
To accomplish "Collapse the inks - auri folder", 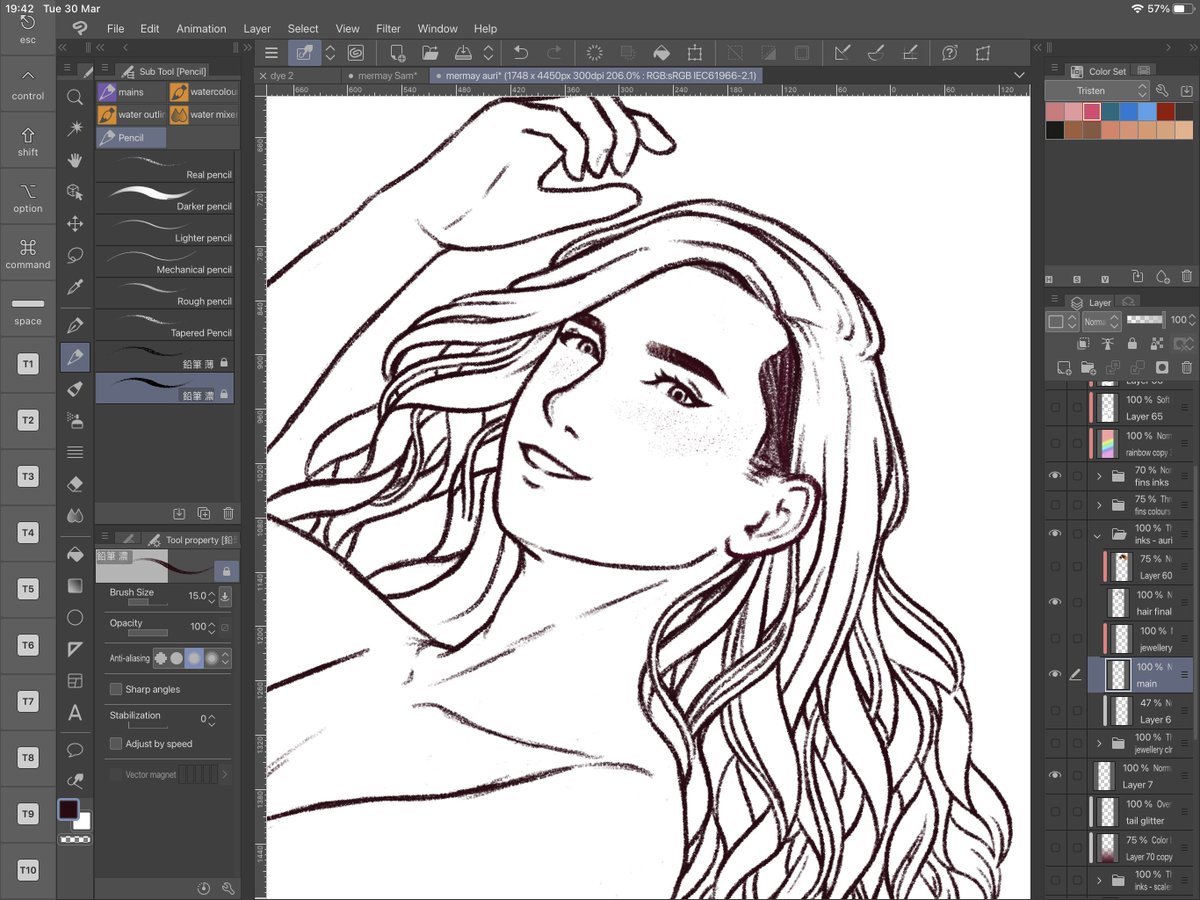I will (1098, 535).
